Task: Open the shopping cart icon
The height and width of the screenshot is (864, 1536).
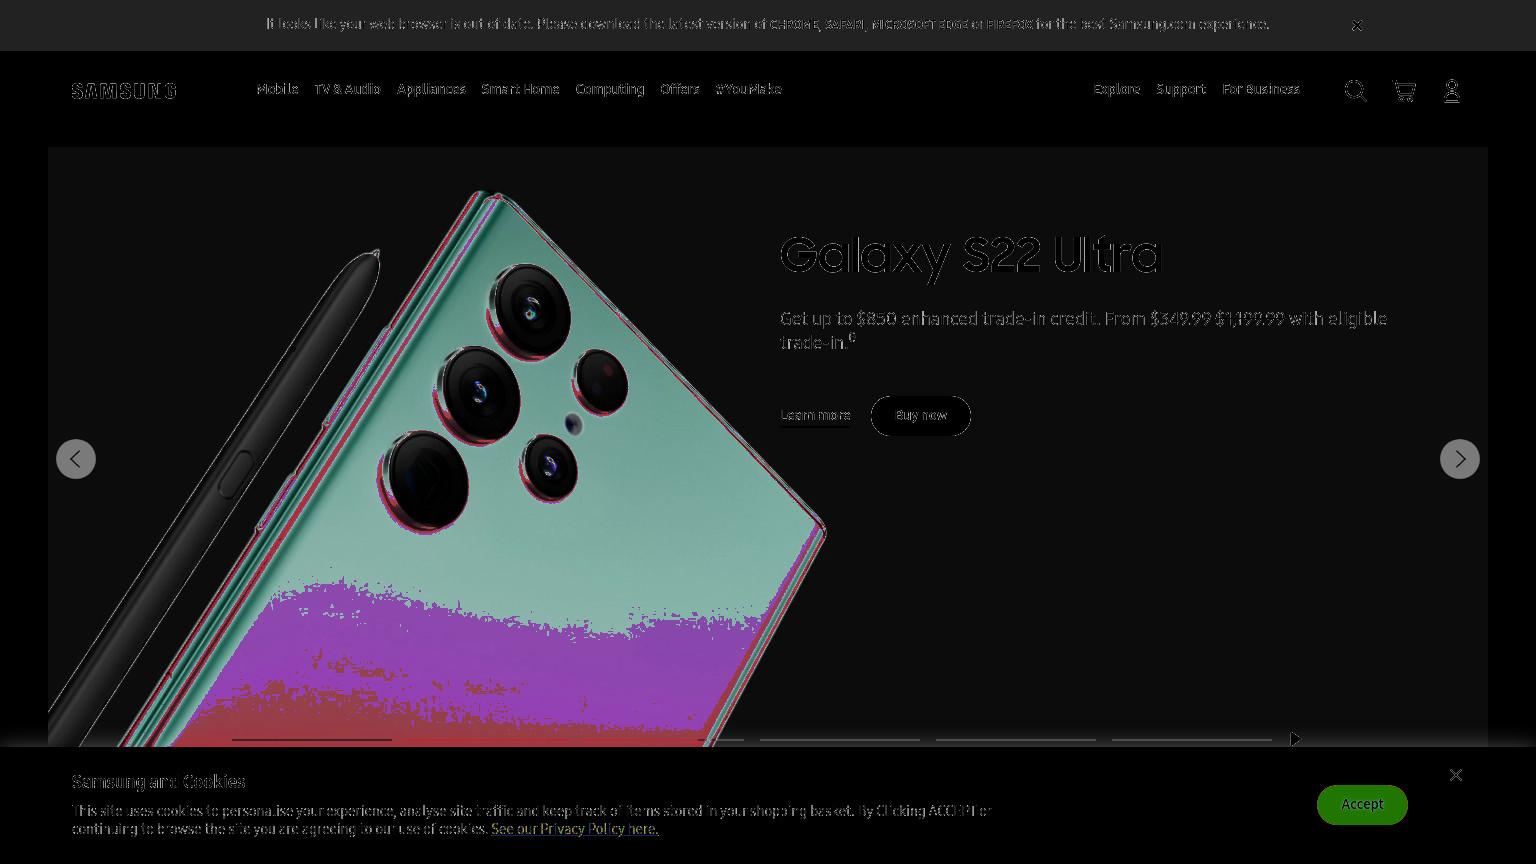Action: pyautogui.click(x=1404, y=91)
